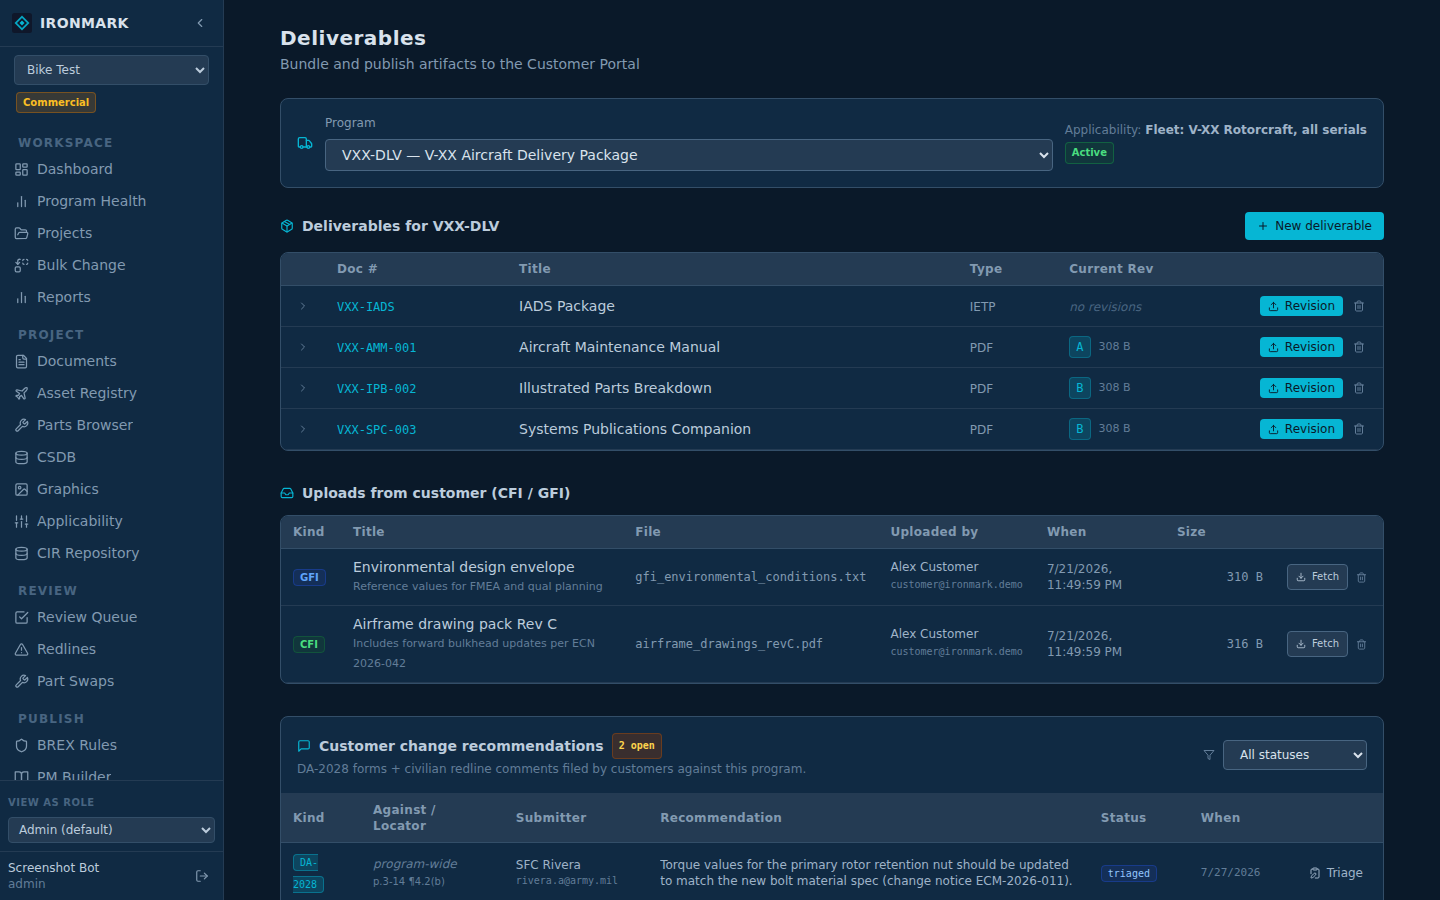Open the VXX-IADS document link

[x=365, y=307]
